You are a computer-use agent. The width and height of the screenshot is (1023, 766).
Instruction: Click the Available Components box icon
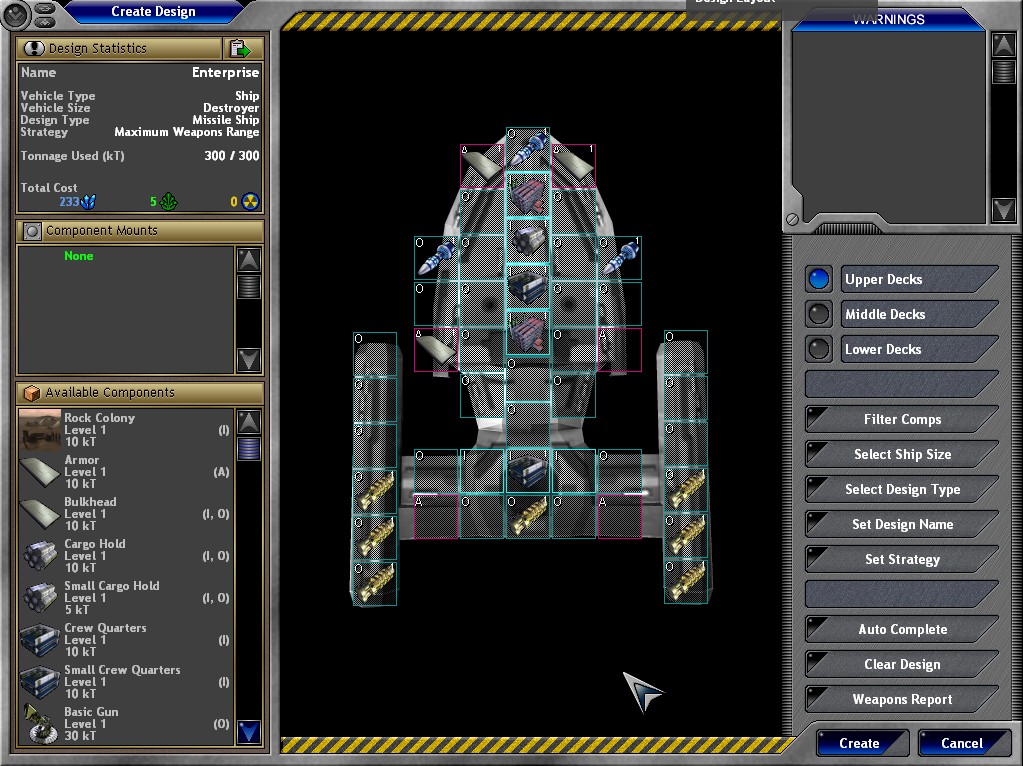(32, 393)
